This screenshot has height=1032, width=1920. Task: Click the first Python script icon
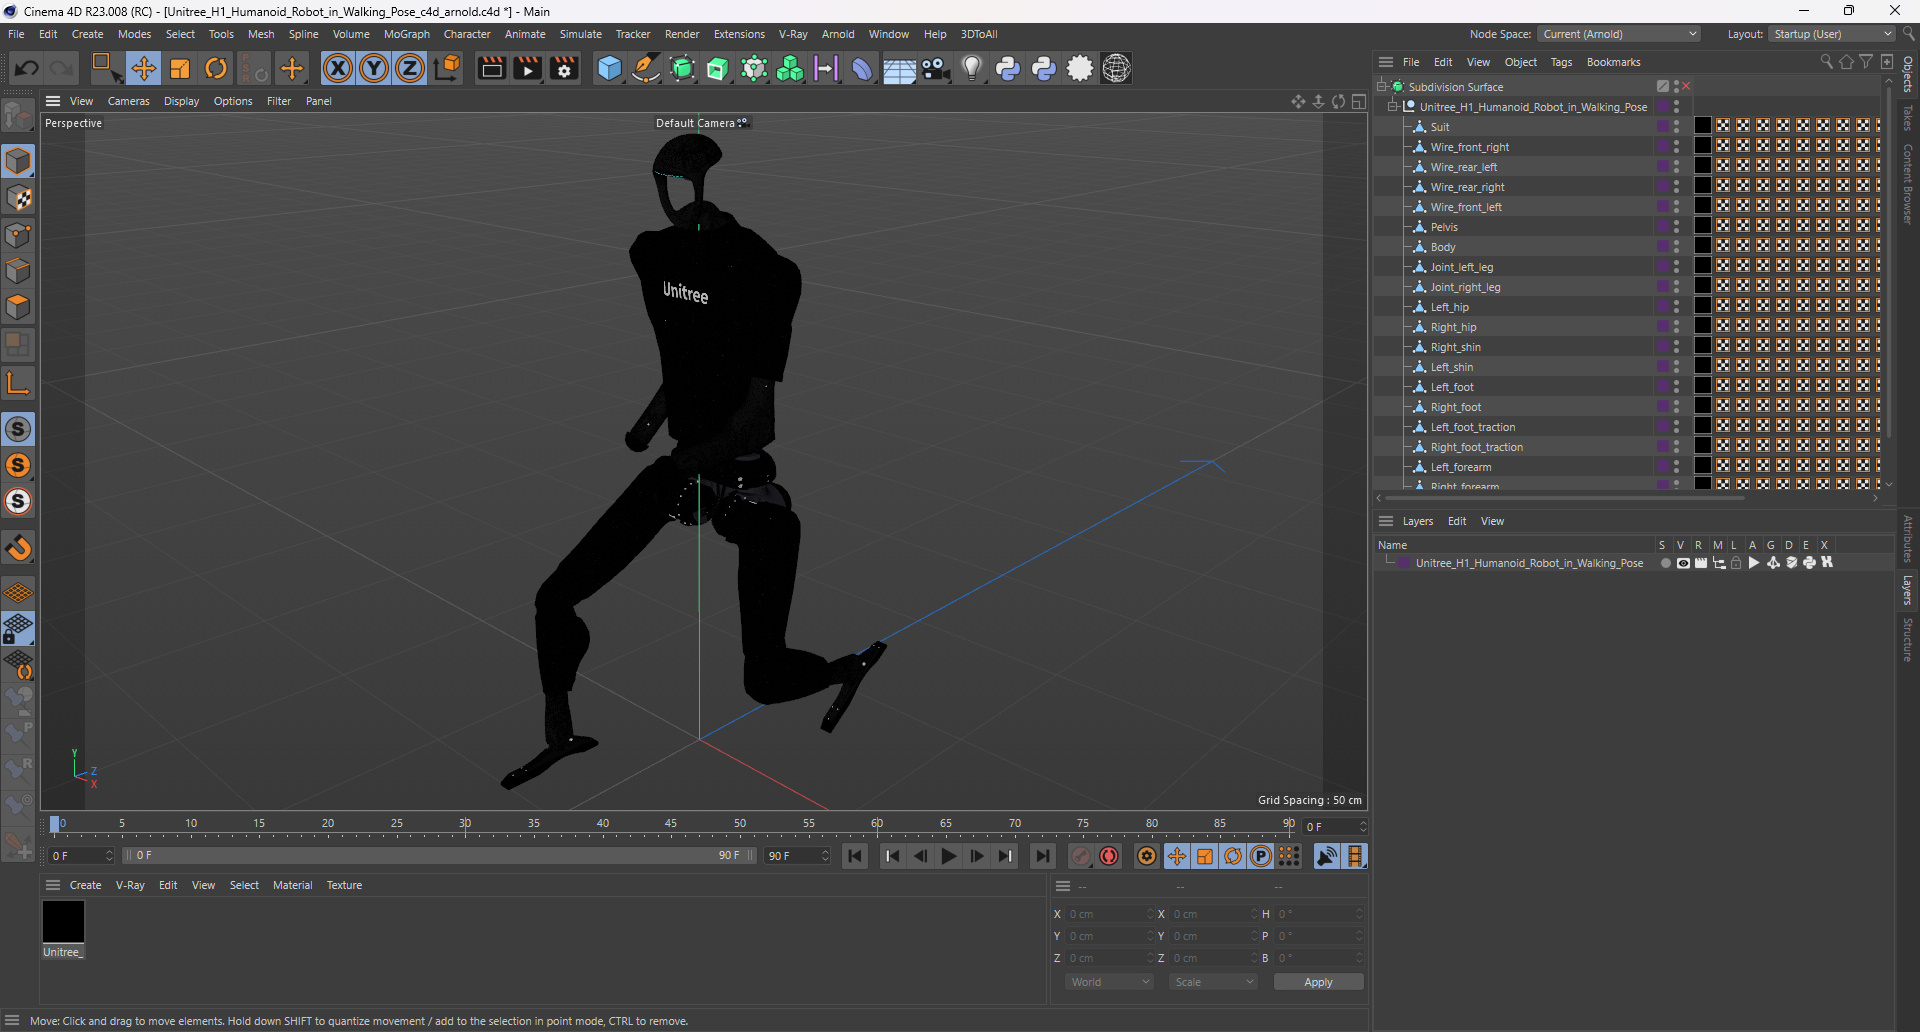pos(1008,68)
